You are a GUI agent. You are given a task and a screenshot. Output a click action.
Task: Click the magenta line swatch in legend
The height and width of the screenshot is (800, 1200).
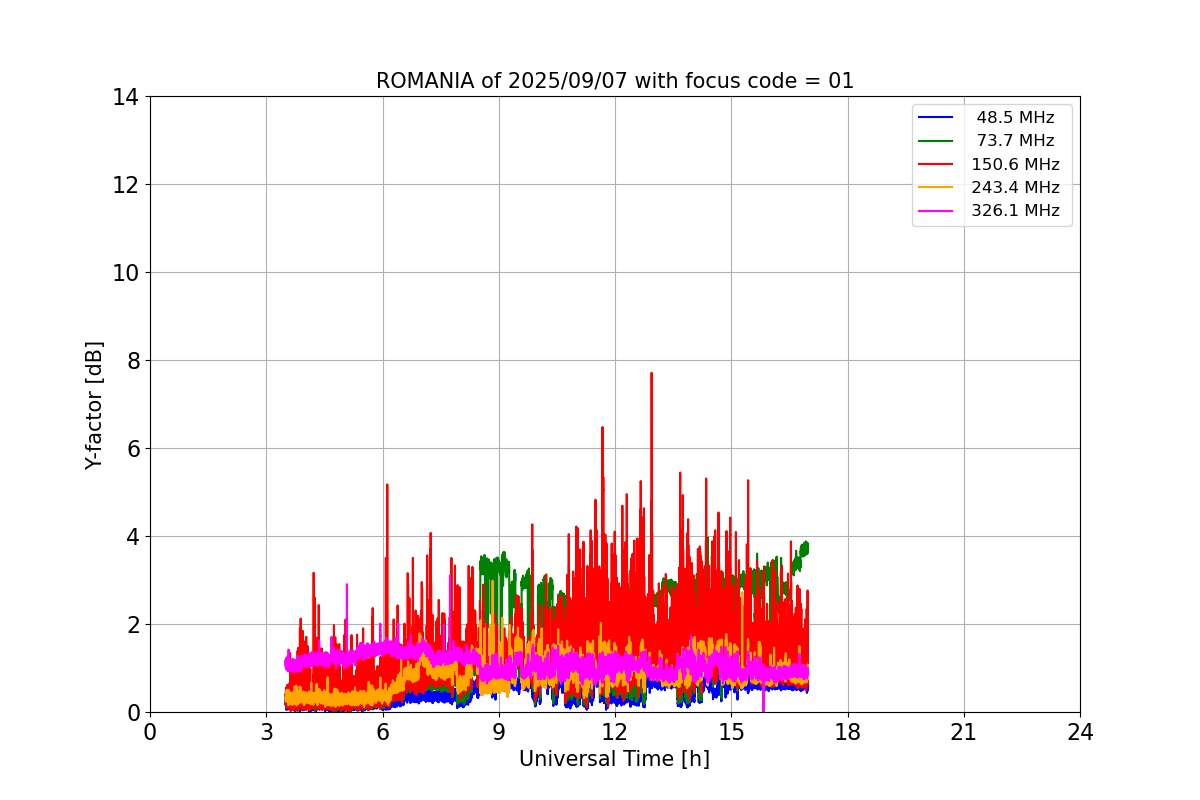click(936, 211)
